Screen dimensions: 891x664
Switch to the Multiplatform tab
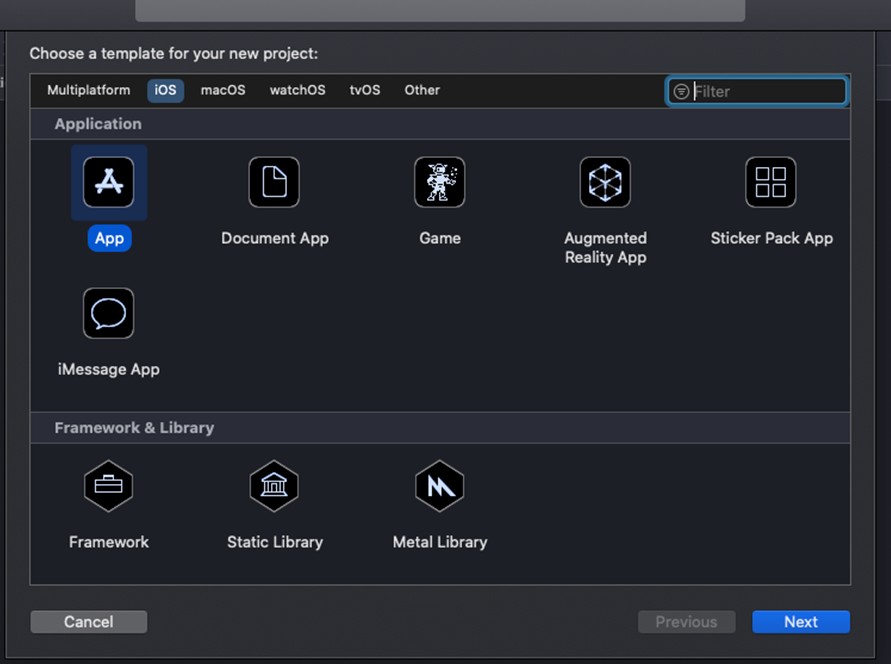pyautogui.click(x=89, y=90)
